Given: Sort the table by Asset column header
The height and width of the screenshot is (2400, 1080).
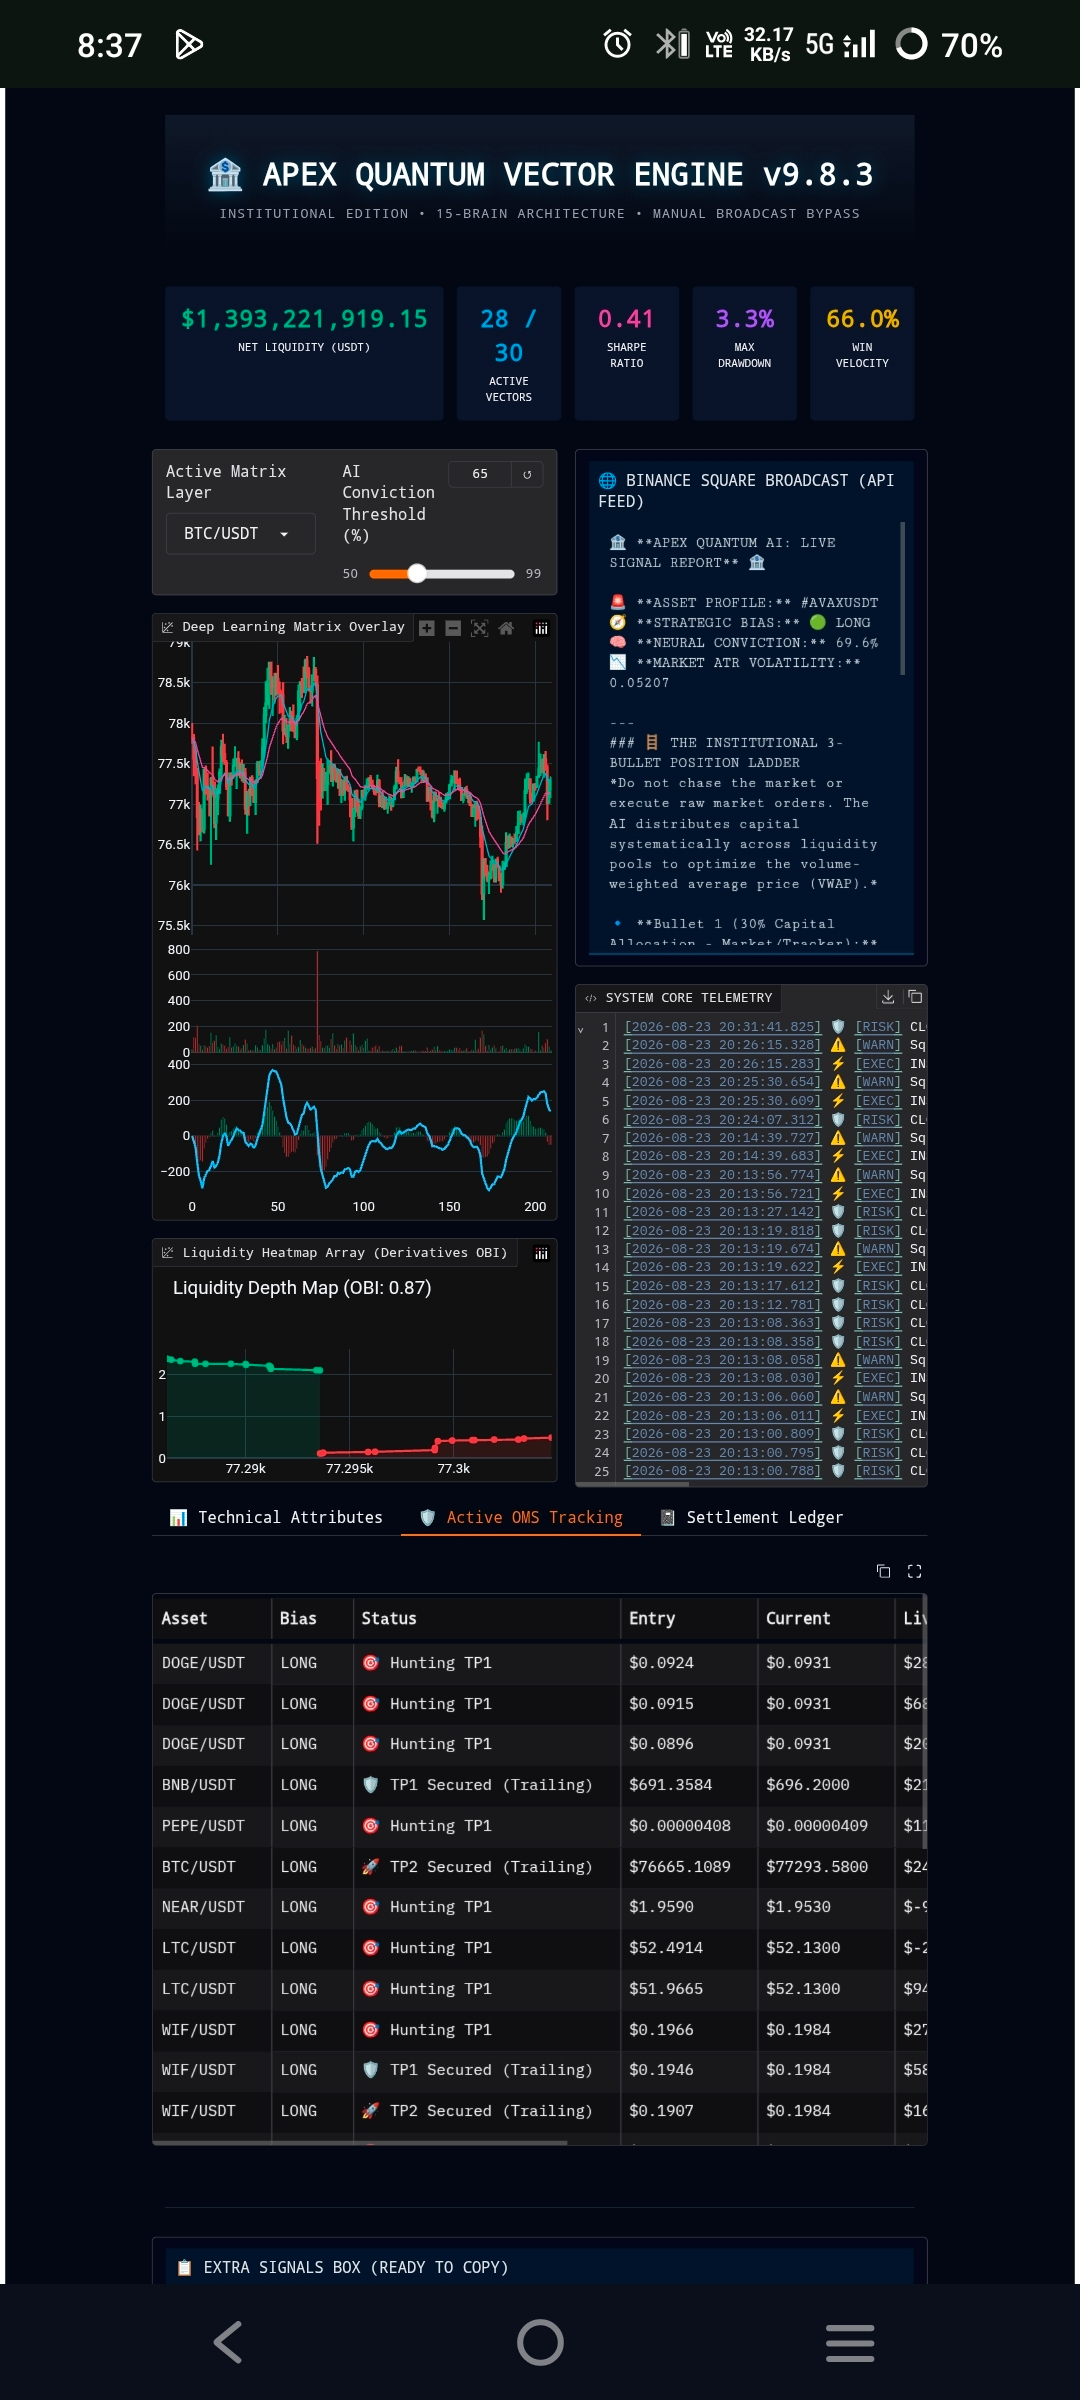Looking at the screenshot, I should click(212, 1618).
